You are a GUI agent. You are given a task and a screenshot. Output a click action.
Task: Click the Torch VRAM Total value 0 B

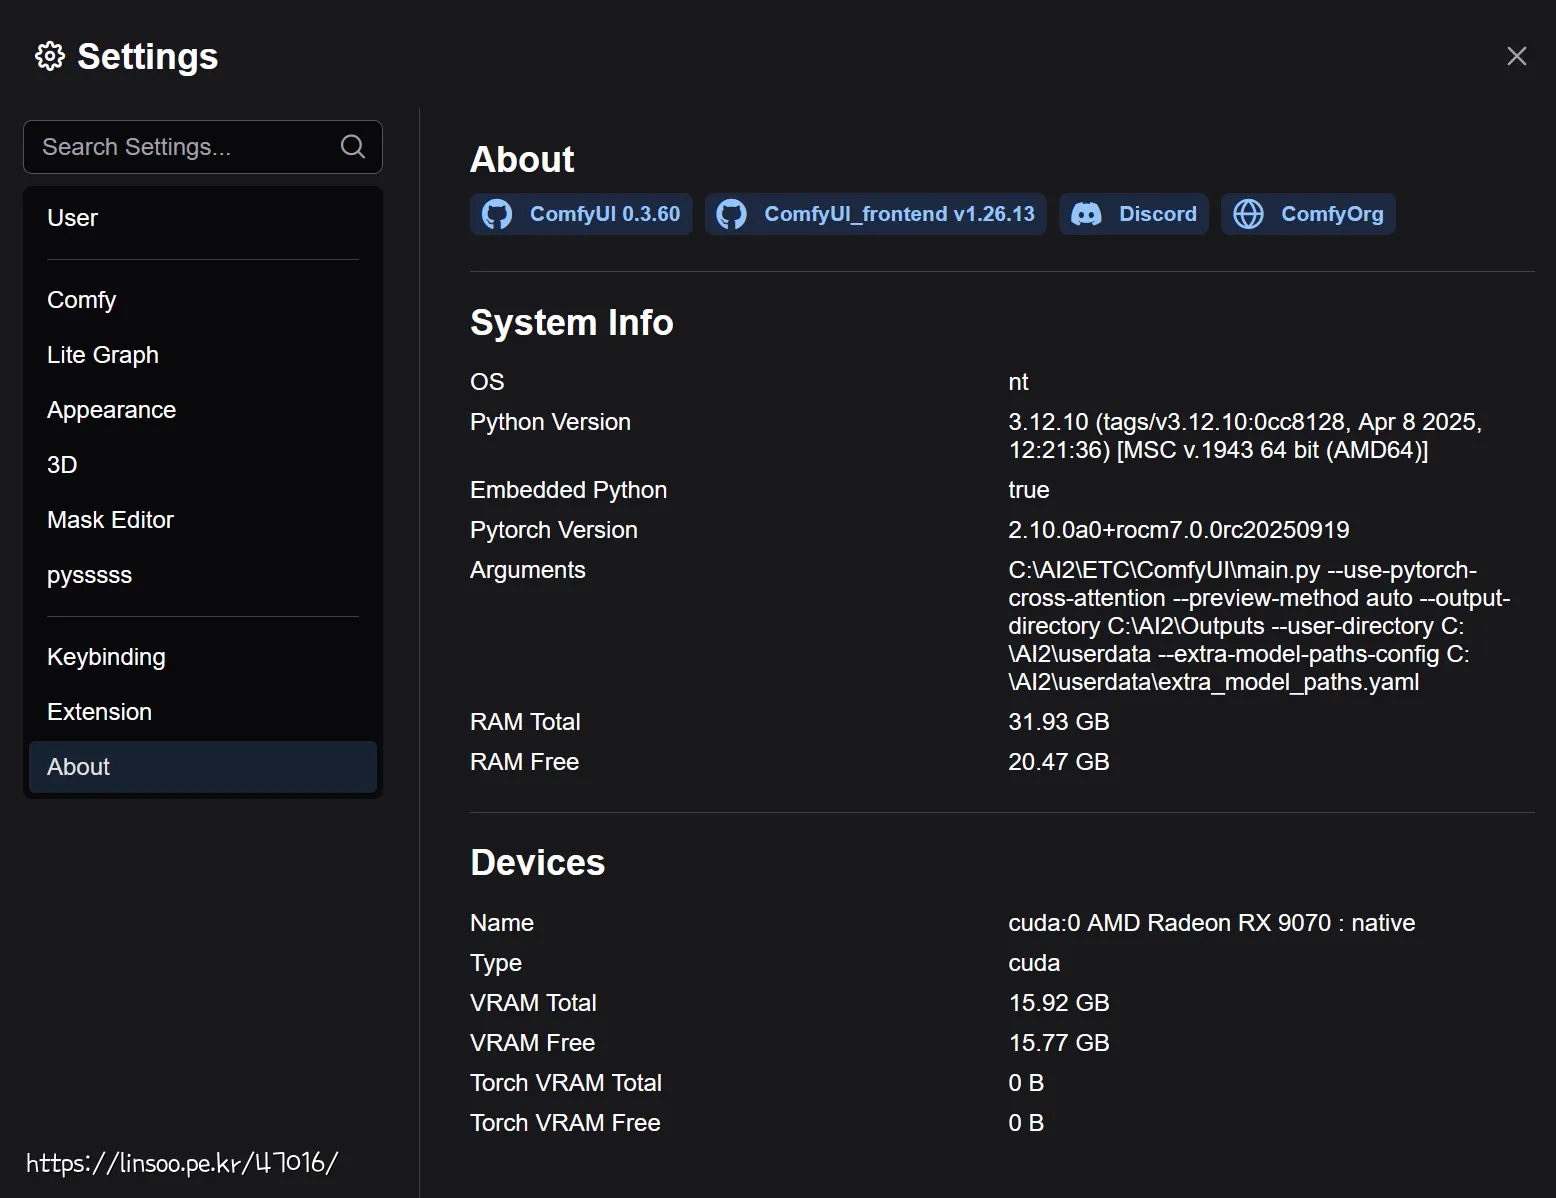[x=1026, y=1083]
